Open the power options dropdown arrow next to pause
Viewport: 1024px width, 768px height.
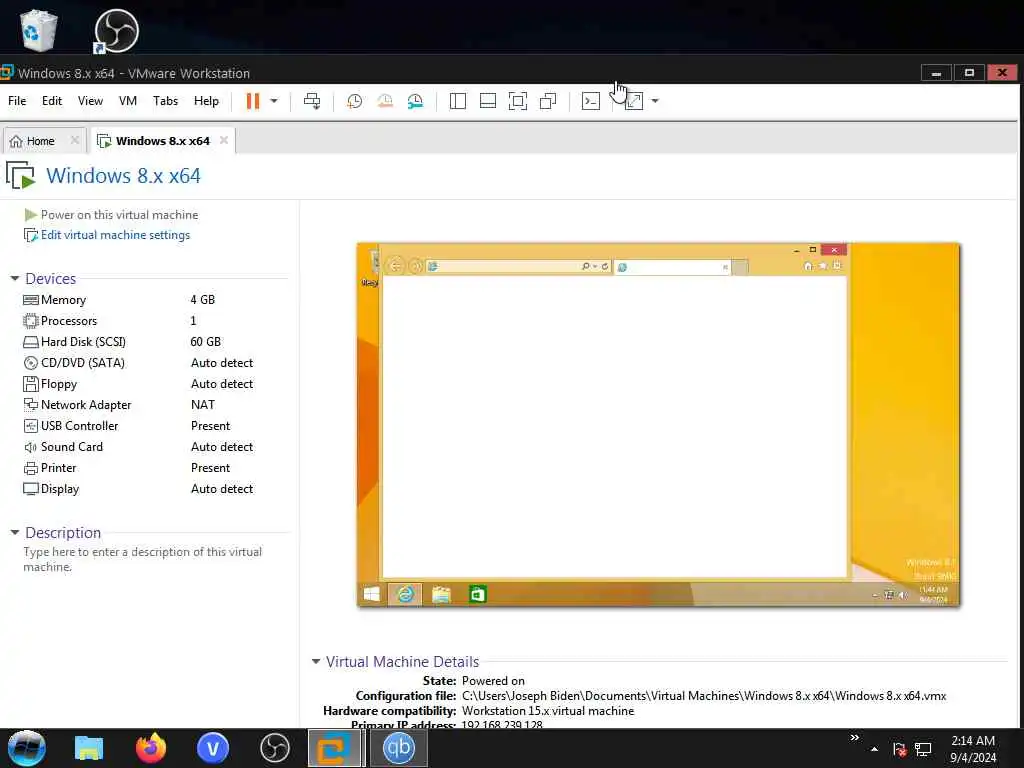coord(274,101)
